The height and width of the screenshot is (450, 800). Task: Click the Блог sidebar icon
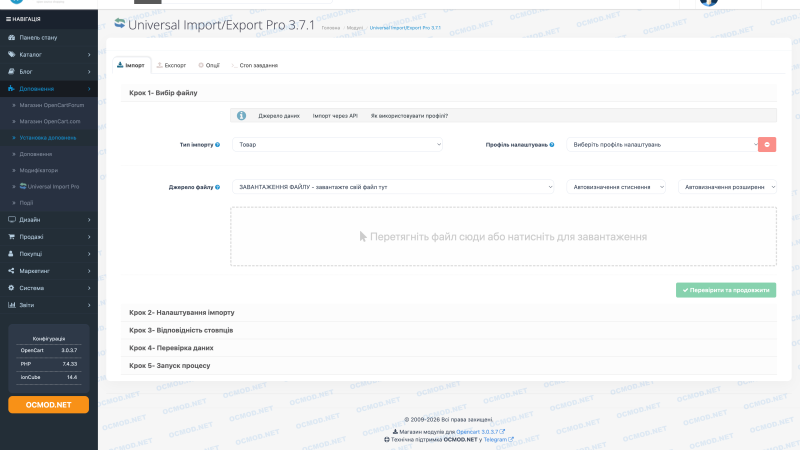point(11,71)
